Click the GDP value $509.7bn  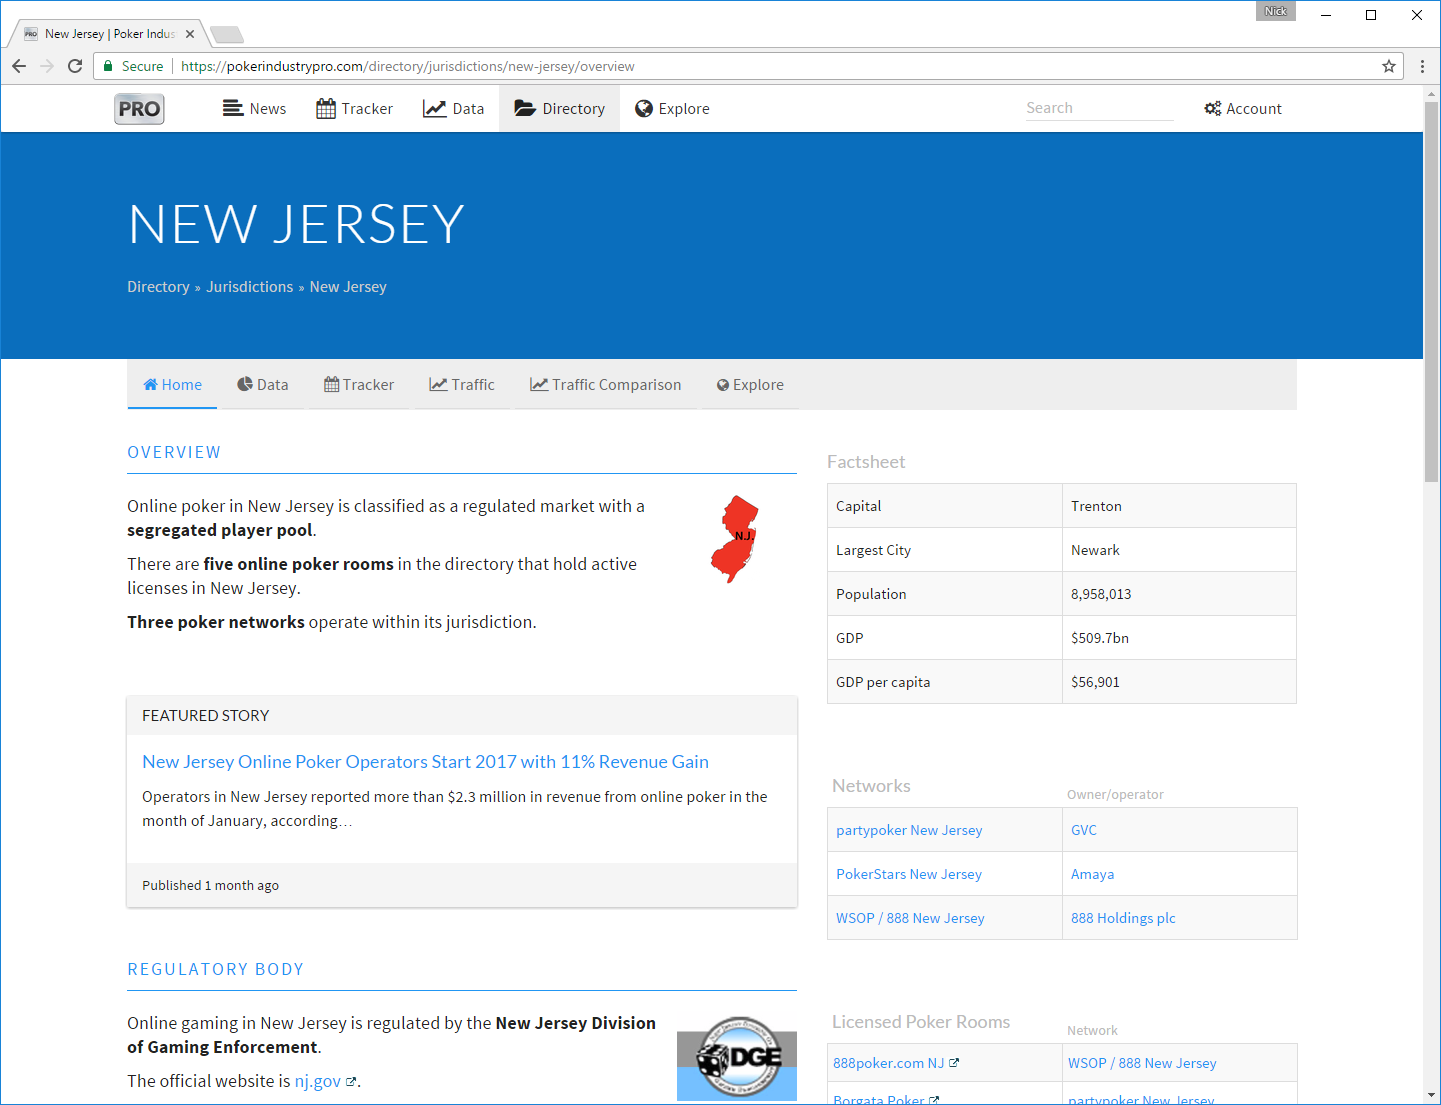(x=1100, y=638)
